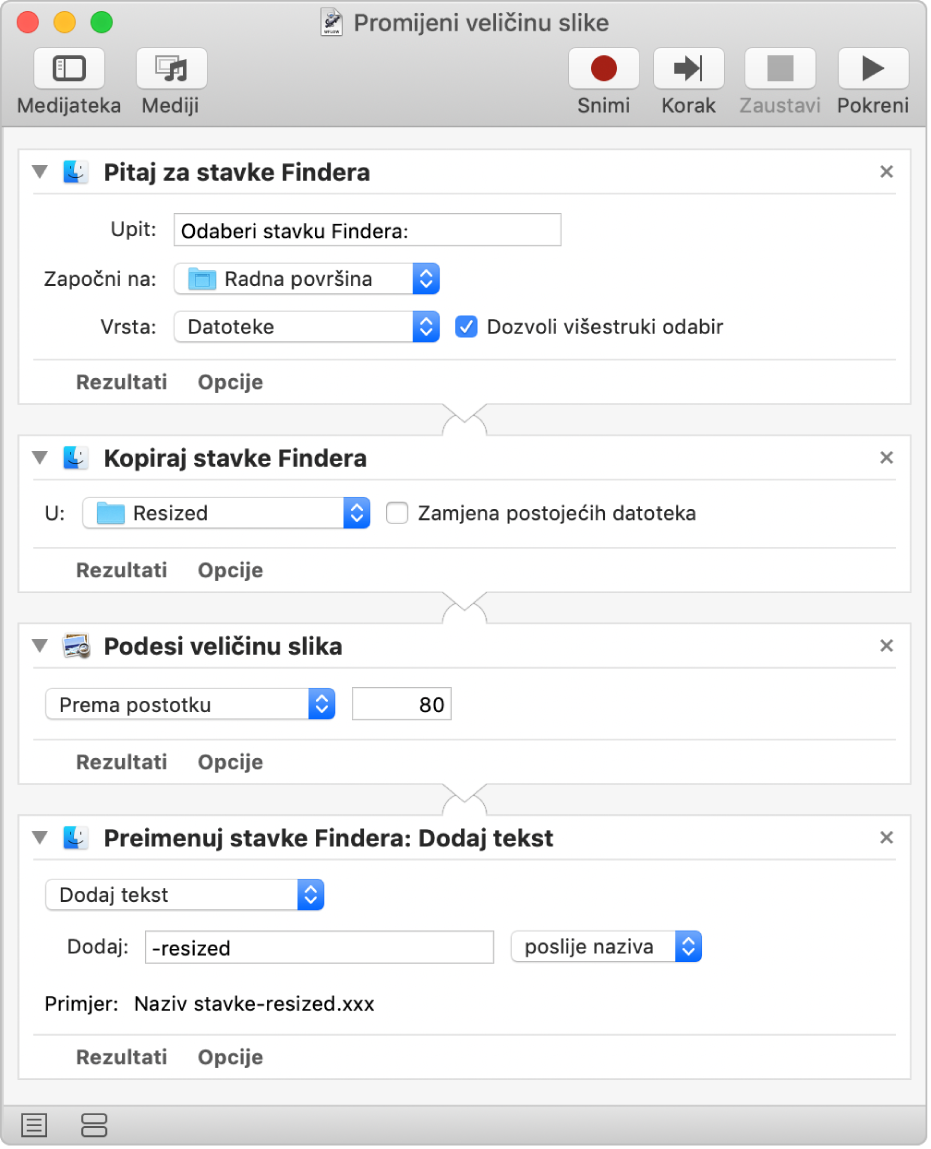Run workflow with Pokreni button
The image size is (931, 1149).
[x=872, y=70]
